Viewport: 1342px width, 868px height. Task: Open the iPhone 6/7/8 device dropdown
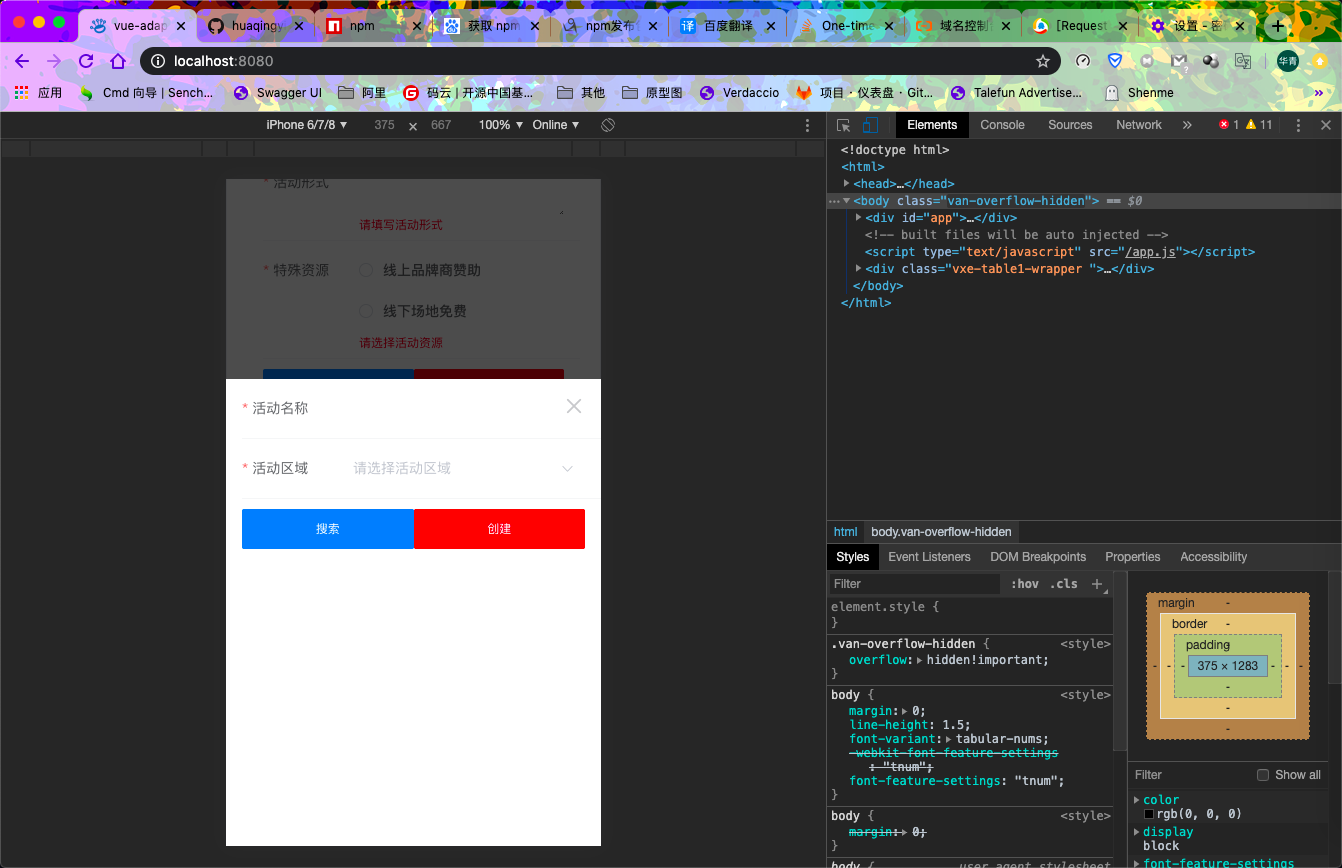[x=306, y=125]
